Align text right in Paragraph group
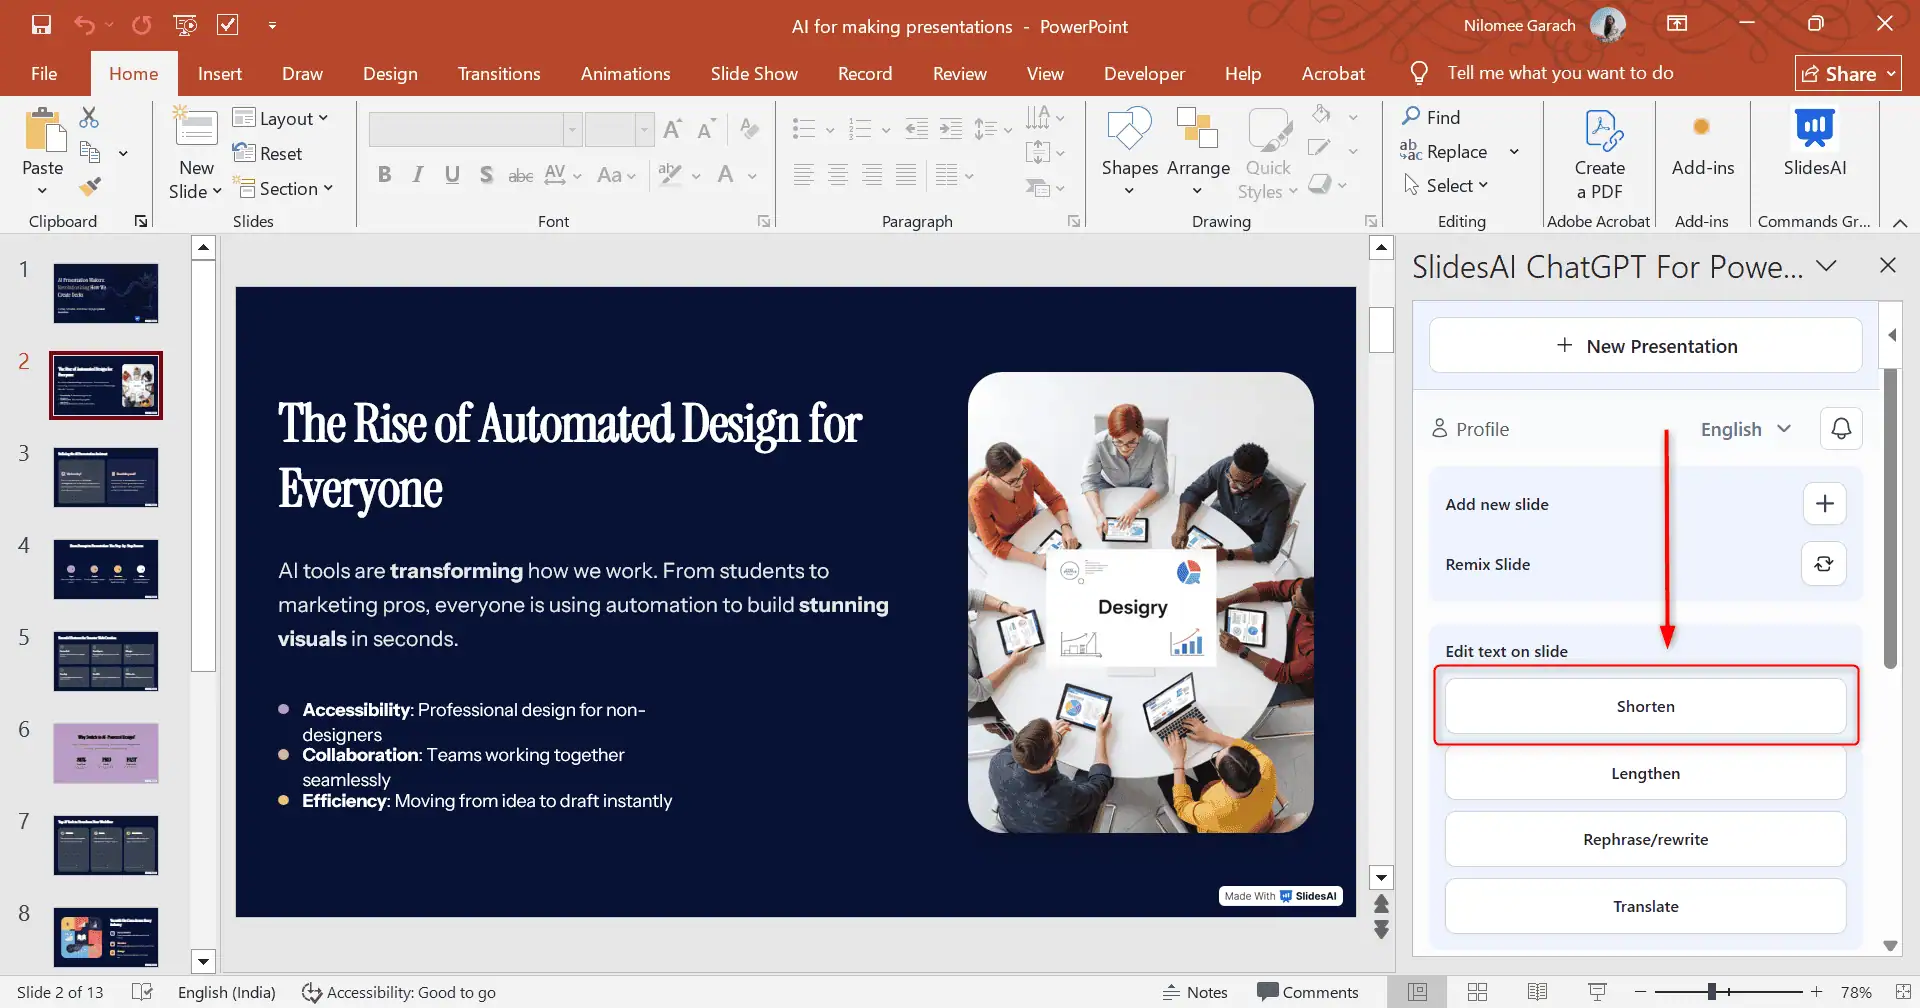This screenshot has height=1008, width=1920. click(872, 175)
